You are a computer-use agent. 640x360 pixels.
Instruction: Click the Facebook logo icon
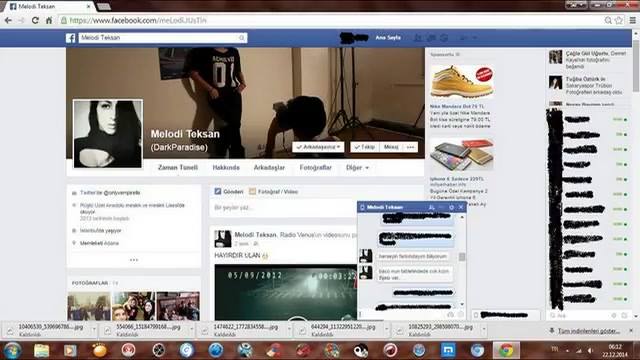[x=71, y=38]
